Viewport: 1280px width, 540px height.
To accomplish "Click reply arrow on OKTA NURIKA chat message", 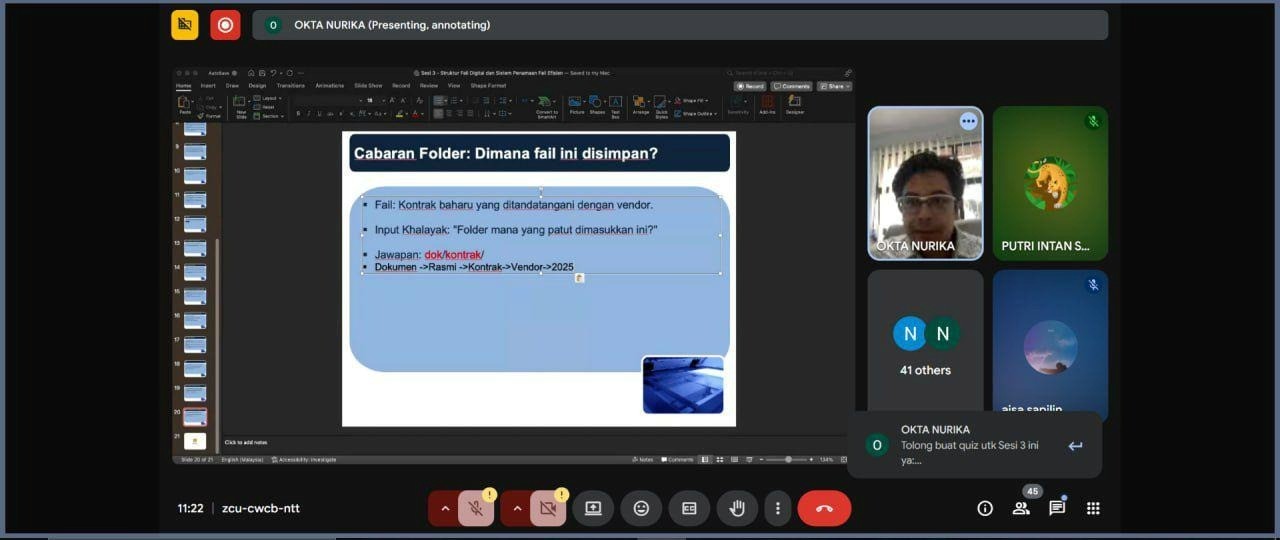I will pyautogui.click(x=1075, y=446).
